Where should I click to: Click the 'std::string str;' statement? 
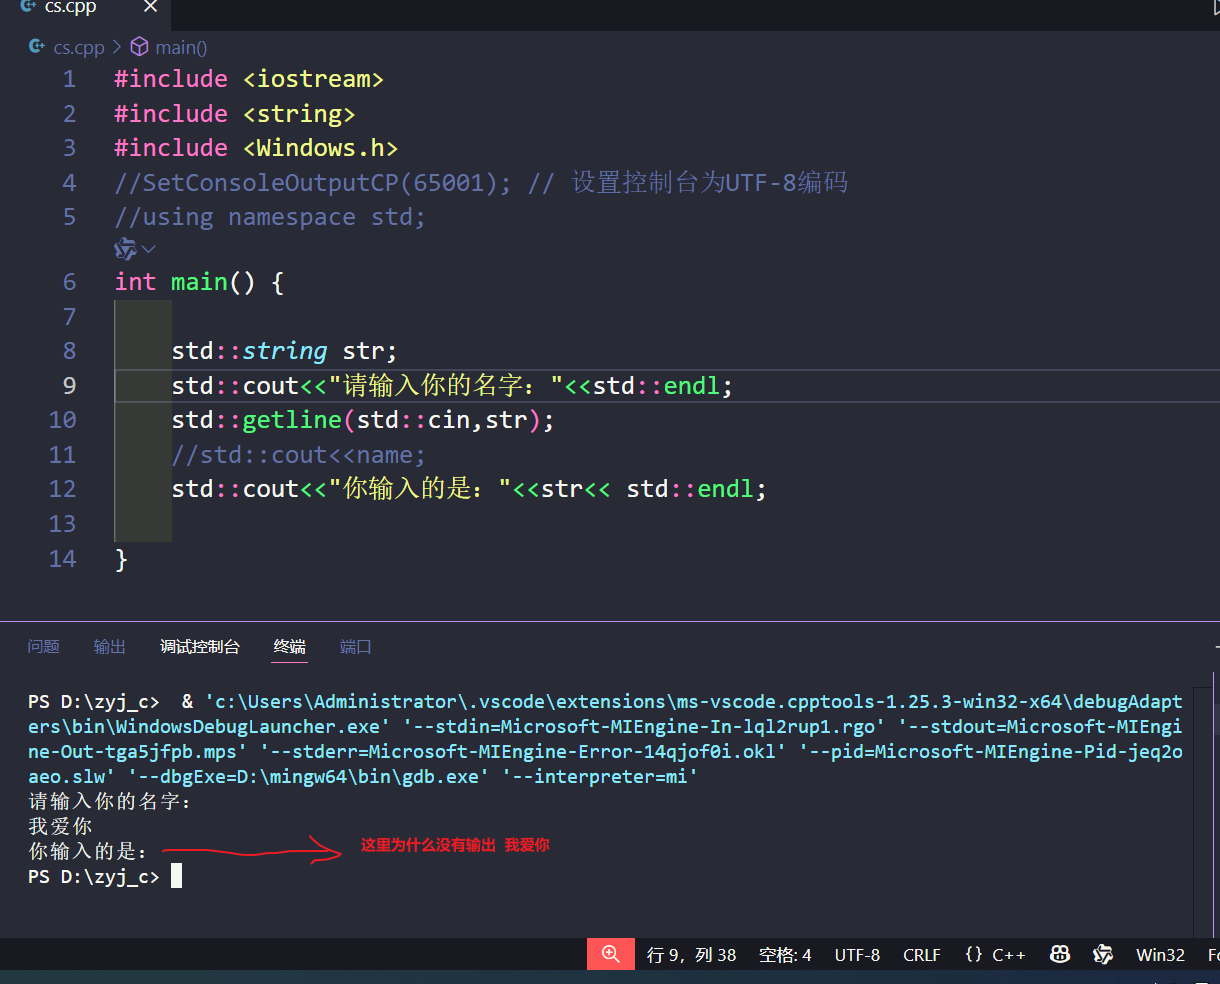click(284, 351)
